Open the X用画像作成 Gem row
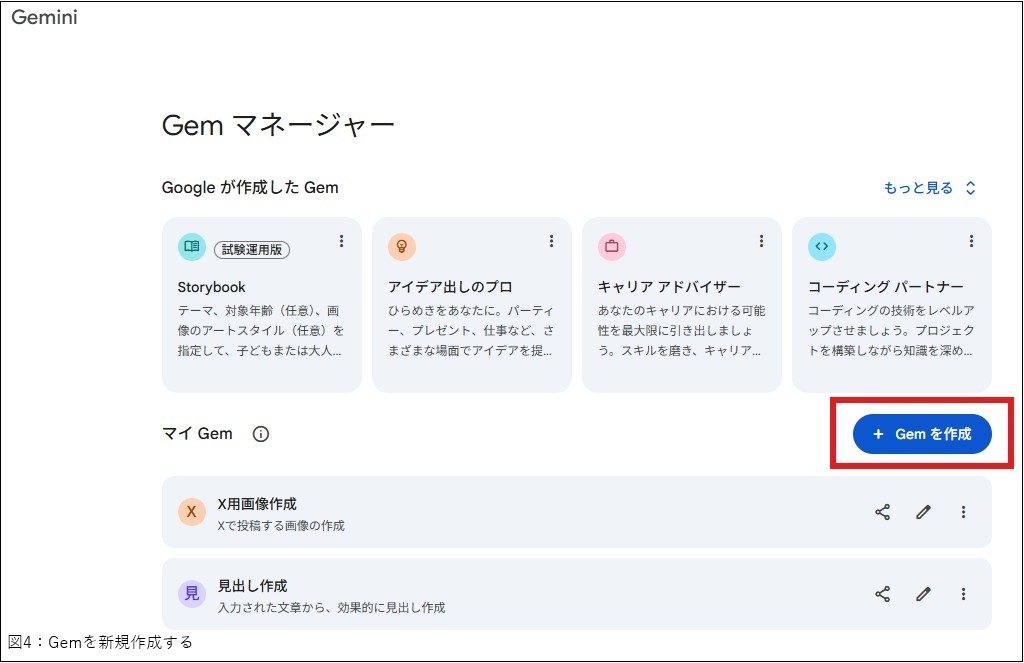Image resolution: width=1024 pixels, height=663 pixels. [500, 512]
